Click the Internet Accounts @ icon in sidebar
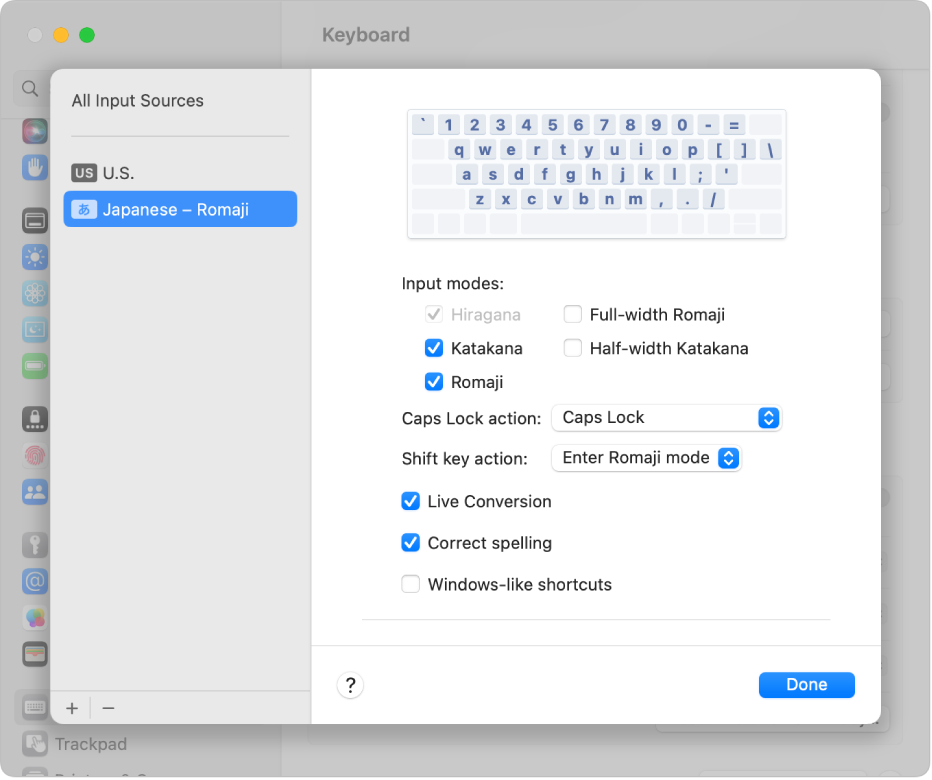932x780 pixels. point(35,581)
